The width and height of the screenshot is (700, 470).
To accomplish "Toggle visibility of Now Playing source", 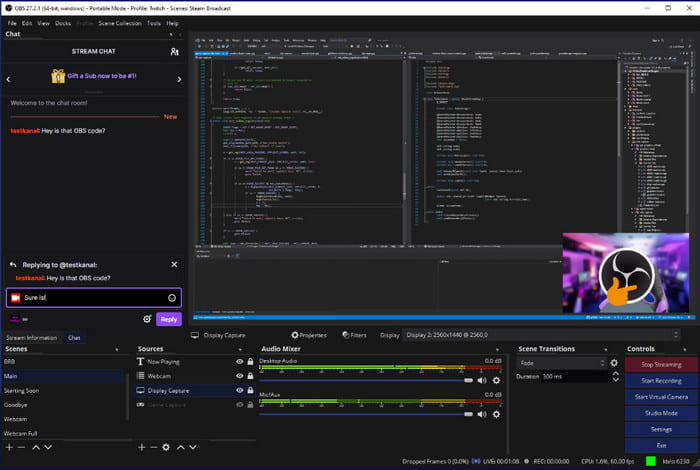I will pos(240,362).
